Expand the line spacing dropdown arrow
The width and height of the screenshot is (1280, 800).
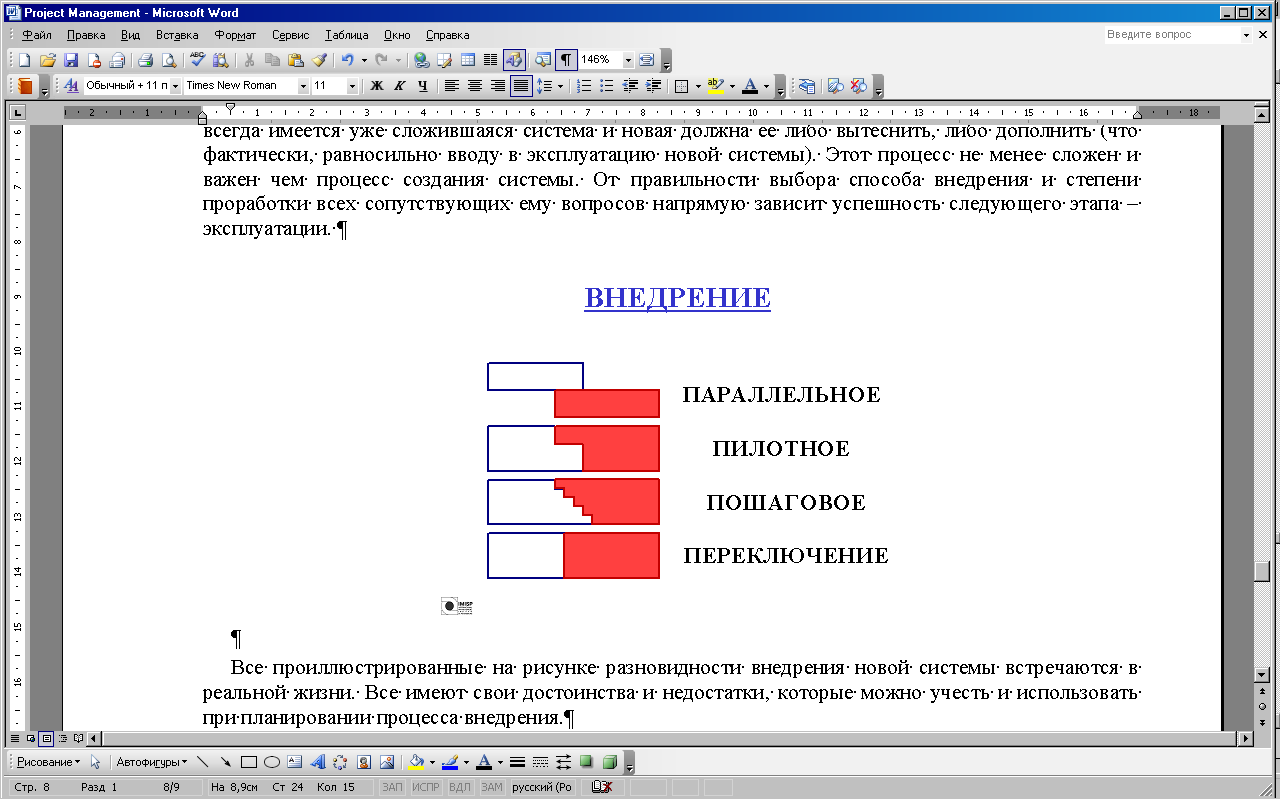pos(561,86)
